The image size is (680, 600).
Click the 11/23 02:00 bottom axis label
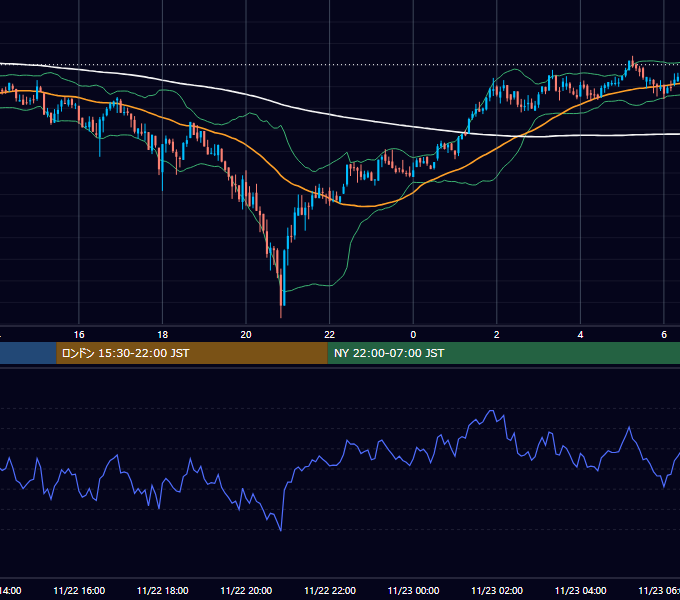(497, 590)
